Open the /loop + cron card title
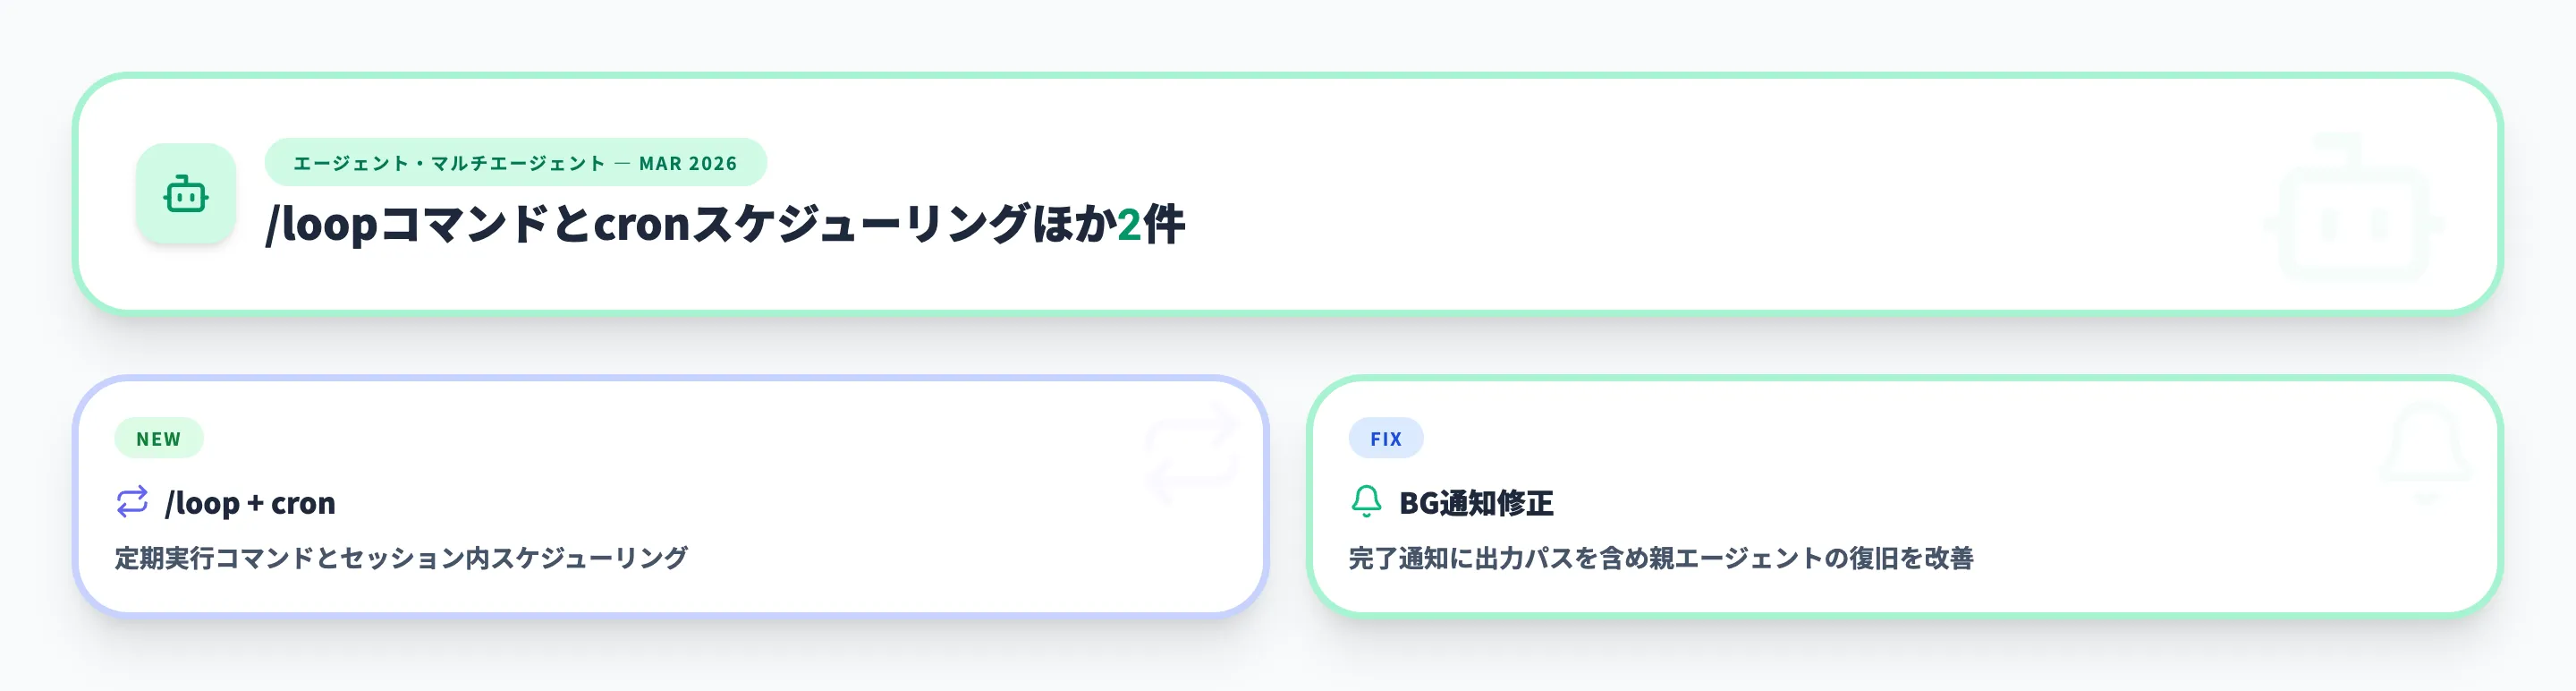Image resolution: width=2576 pixels, height=691 pixels. click(250, 503)
